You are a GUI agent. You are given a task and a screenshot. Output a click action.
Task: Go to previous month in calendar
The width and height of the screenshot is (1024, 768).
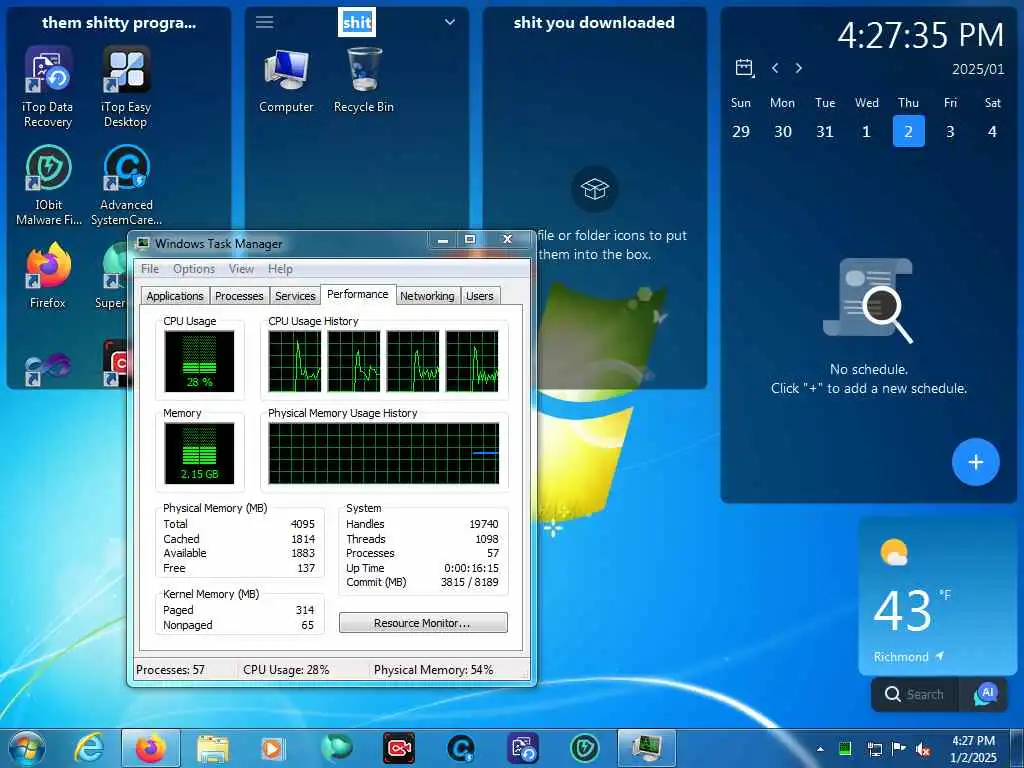click(775, 68)
